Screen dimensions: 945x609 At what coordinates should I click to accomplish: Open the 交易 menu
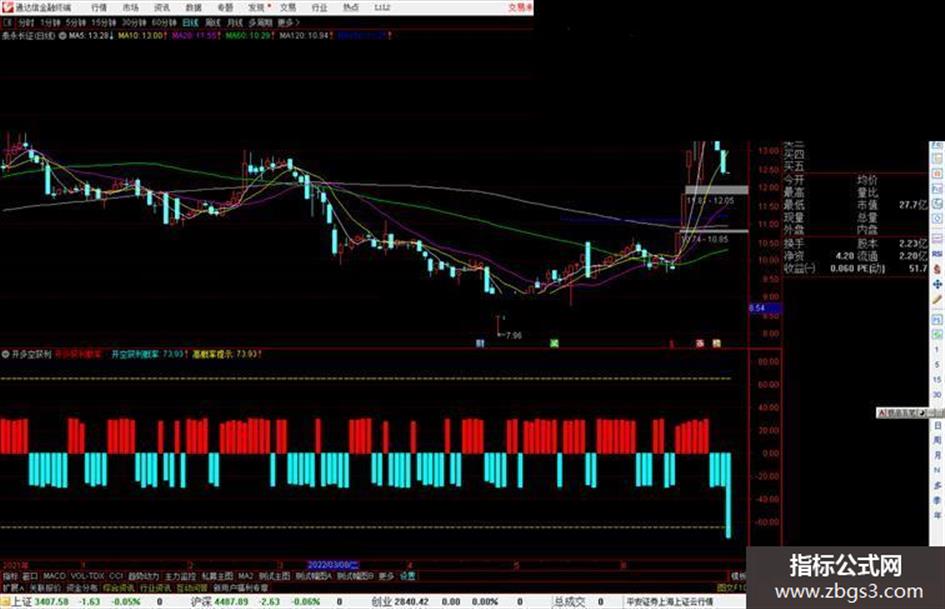tap(288, 7)
